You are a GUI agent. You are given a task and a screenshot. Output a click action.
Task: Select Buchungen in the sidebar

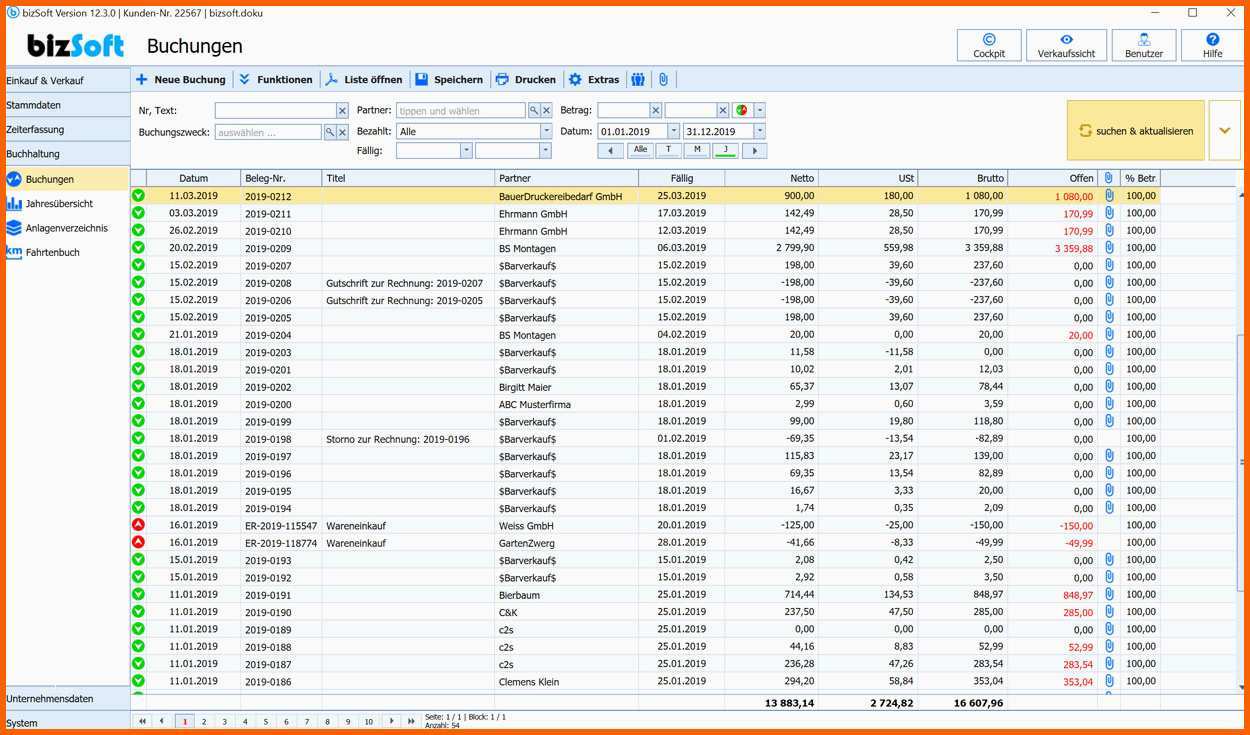[x=68, y=179]
